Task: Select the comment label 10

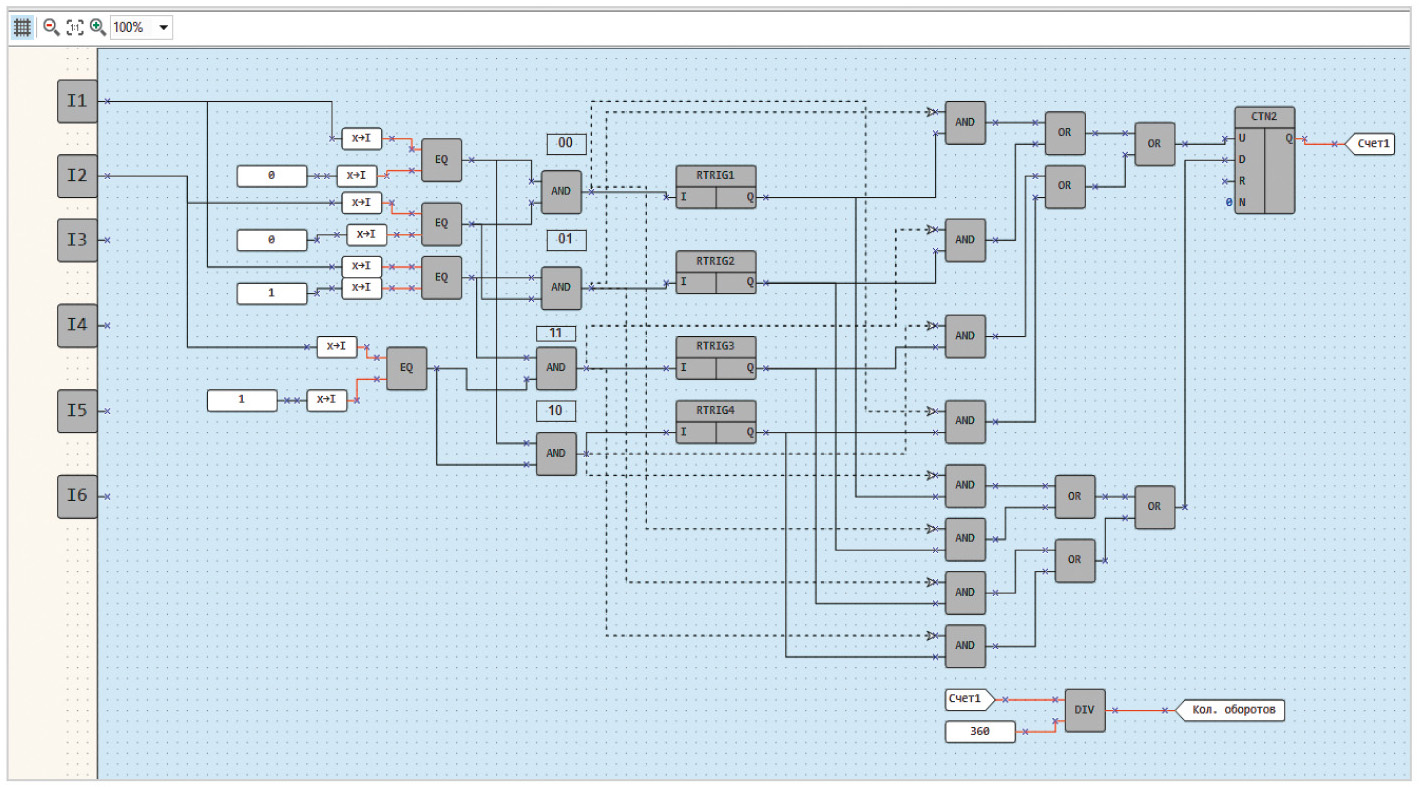Action: point(555,411)
